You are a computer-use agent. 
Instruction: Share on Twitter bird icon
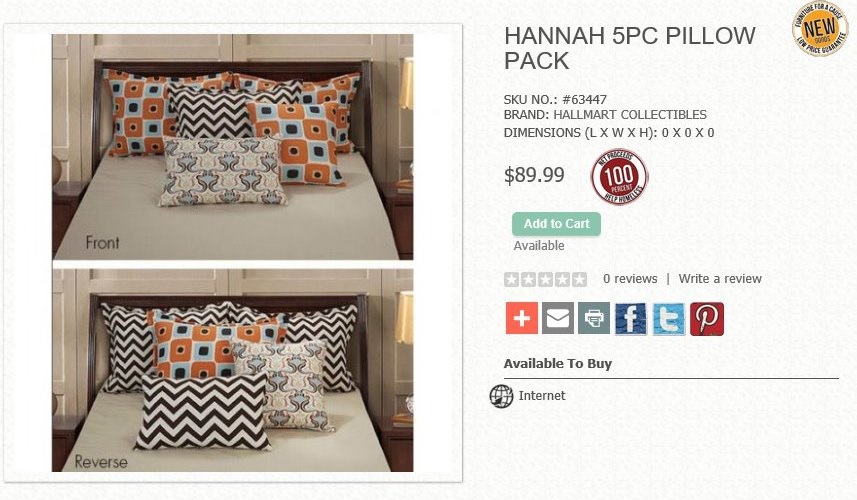668,319
